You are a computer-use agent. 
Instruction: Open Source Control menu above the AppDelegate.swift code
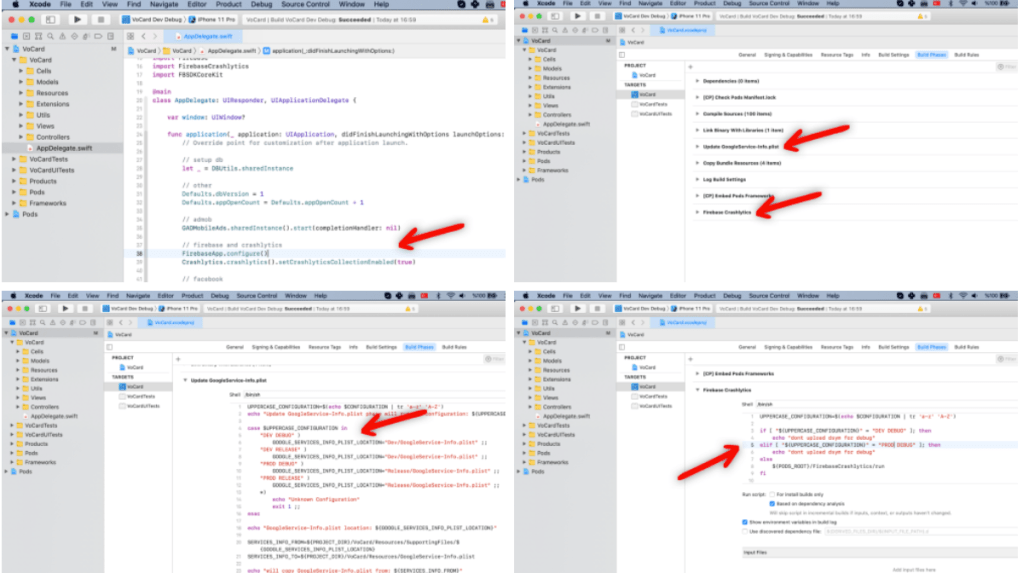[303, 4]
